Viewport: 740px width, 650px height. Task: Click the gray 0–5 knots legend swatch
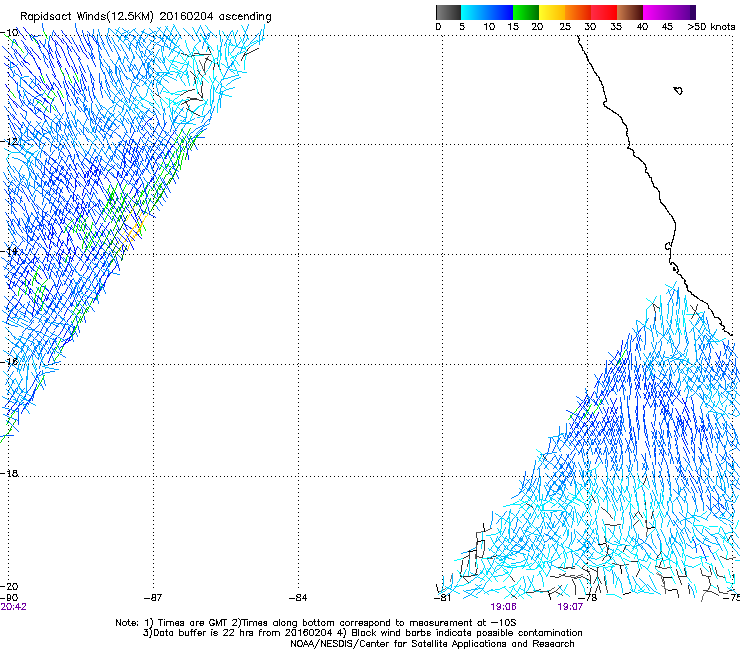coord(448,12)
